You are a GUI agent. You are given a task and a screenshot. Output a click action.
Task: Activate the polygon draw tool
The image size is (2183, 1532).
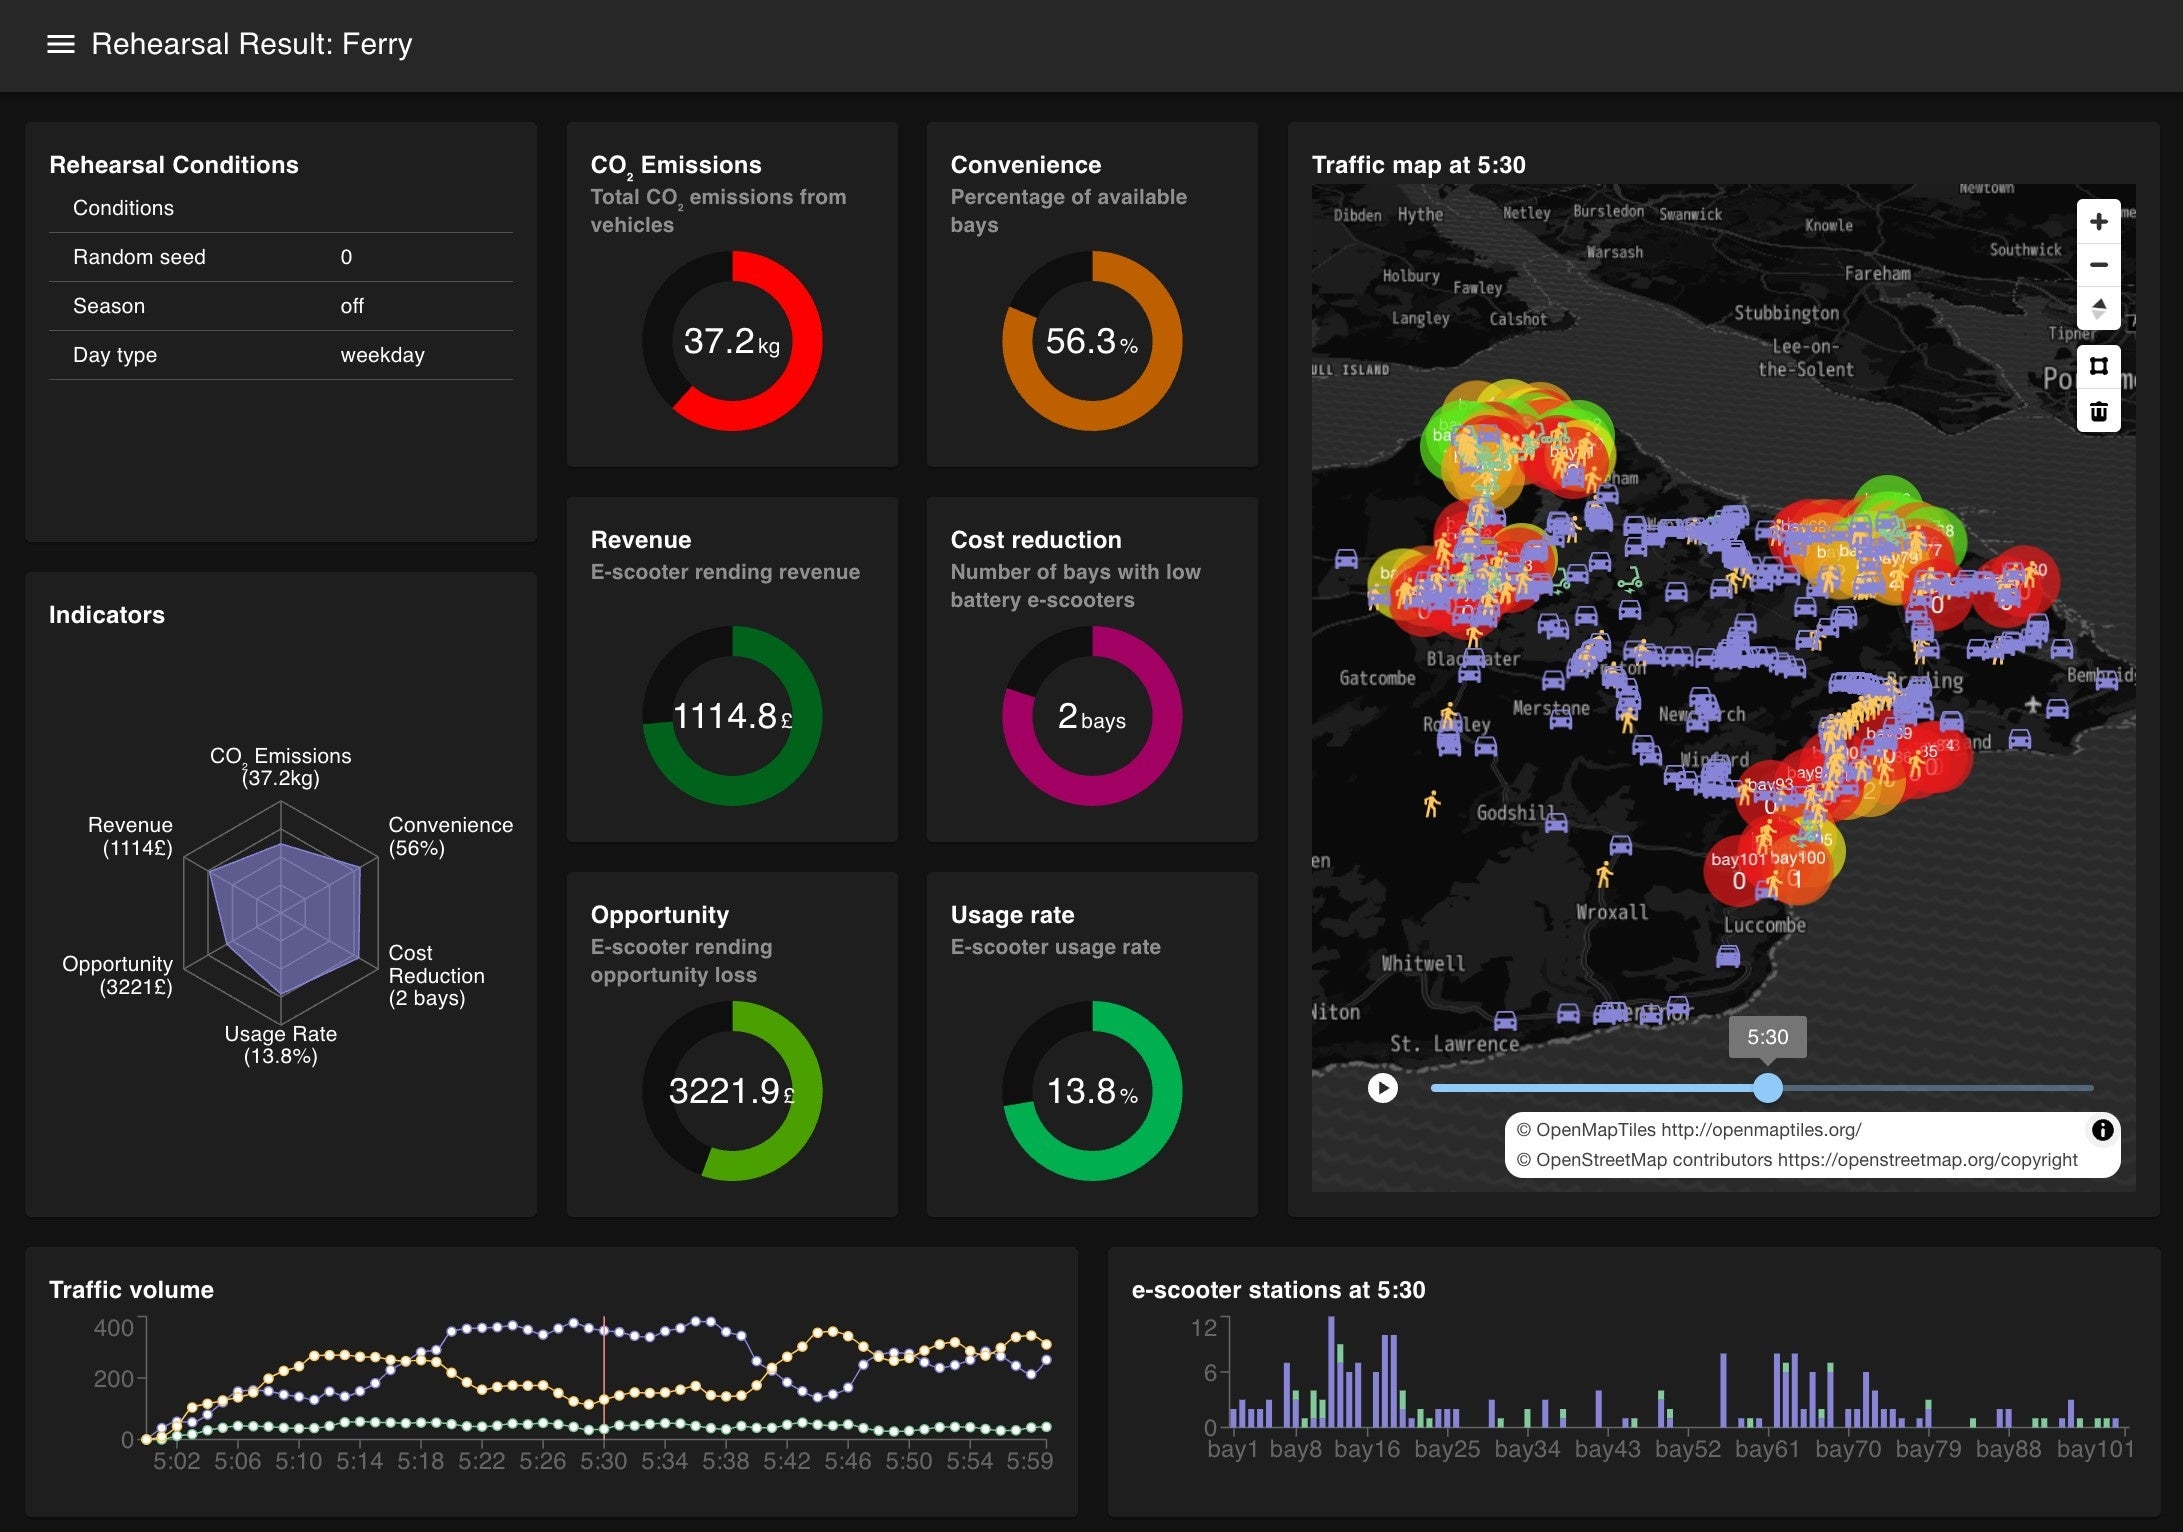pos(2098,366)
